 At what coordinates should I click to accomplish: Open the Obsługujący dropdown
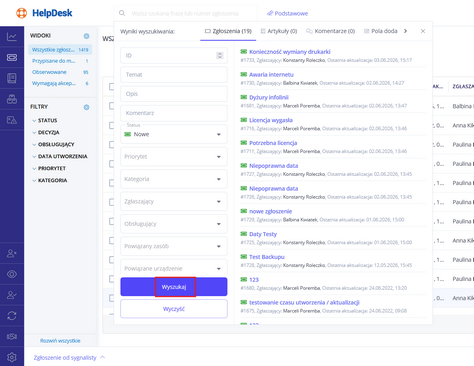point(174,224)
